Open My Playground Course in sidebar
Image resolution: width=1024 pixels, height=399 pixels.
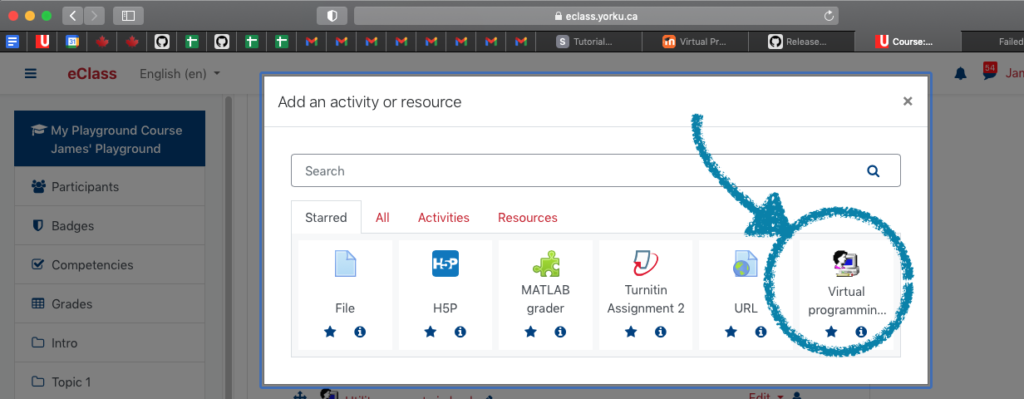coord(110,139)
